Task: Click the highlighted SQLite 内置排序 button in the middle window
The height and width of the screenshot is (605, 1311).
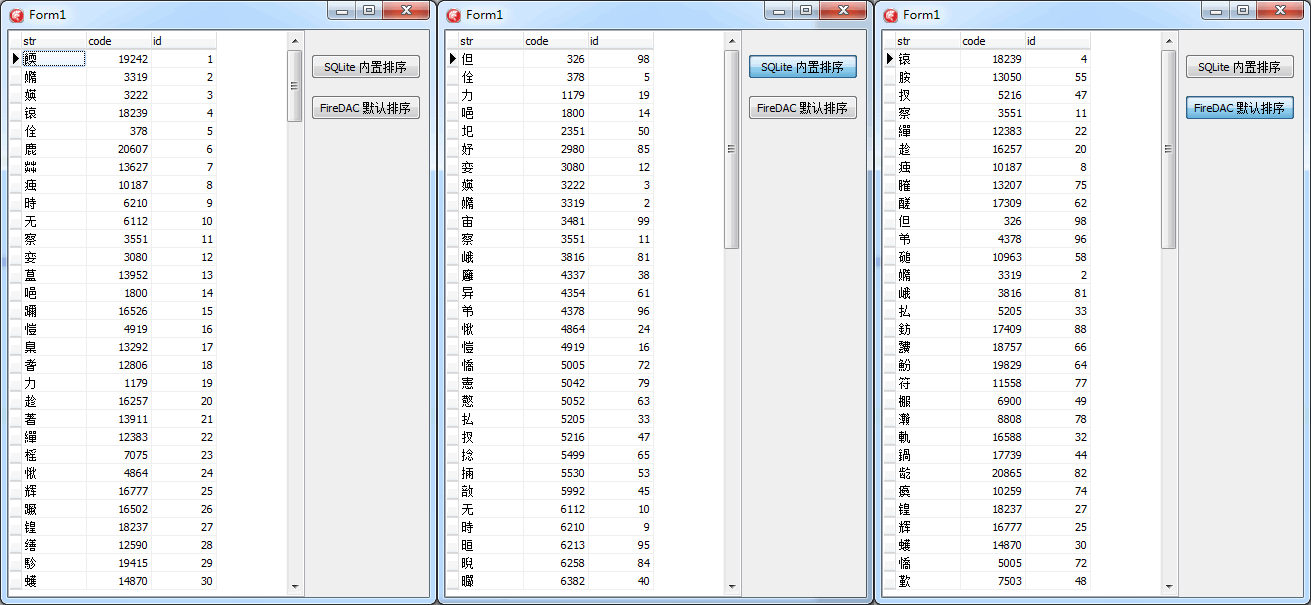Action: click(x=802, y=67)
